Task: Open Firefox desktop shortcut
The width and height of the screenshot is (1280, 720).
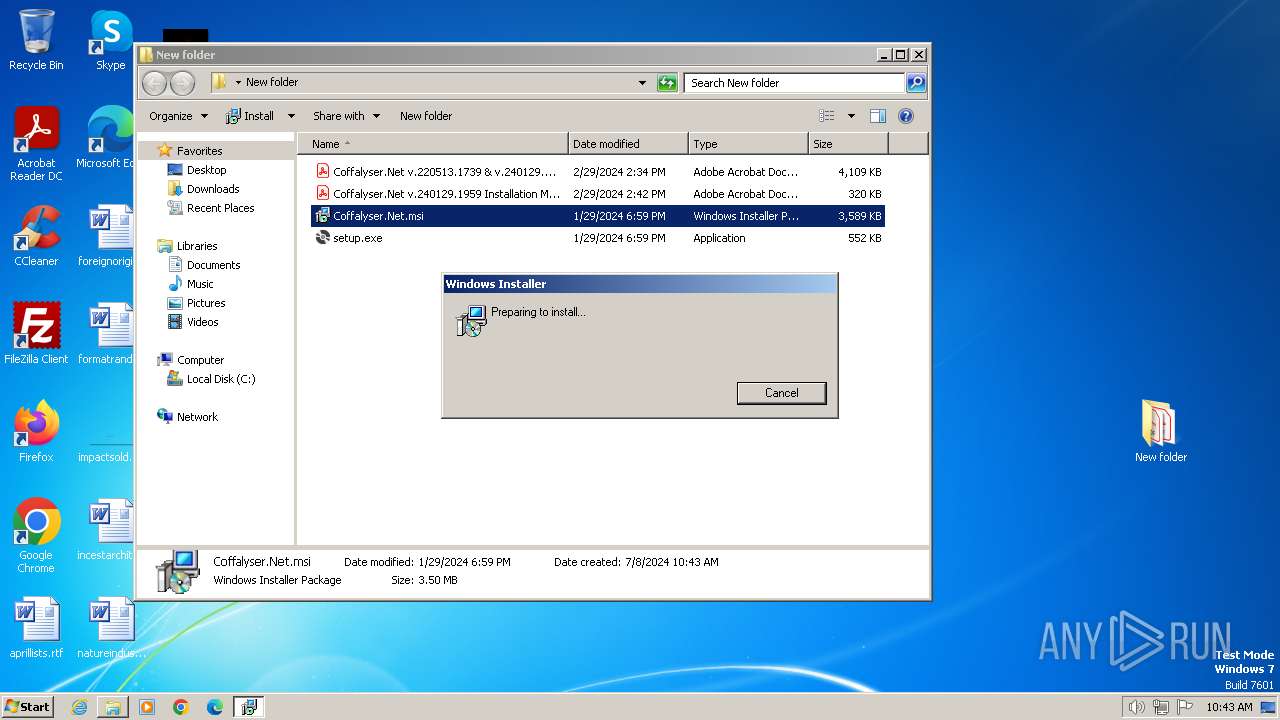Action: 36,432
